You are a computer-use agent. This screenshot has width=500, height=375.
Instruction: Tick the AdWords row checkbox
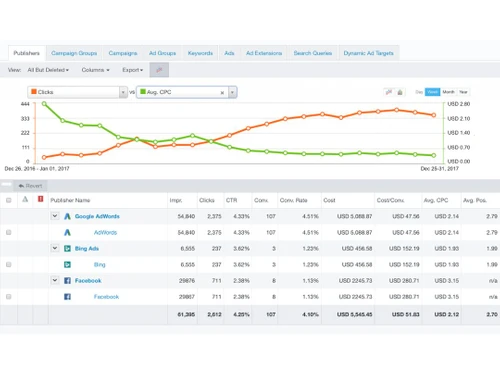click(x=9, y=232)
